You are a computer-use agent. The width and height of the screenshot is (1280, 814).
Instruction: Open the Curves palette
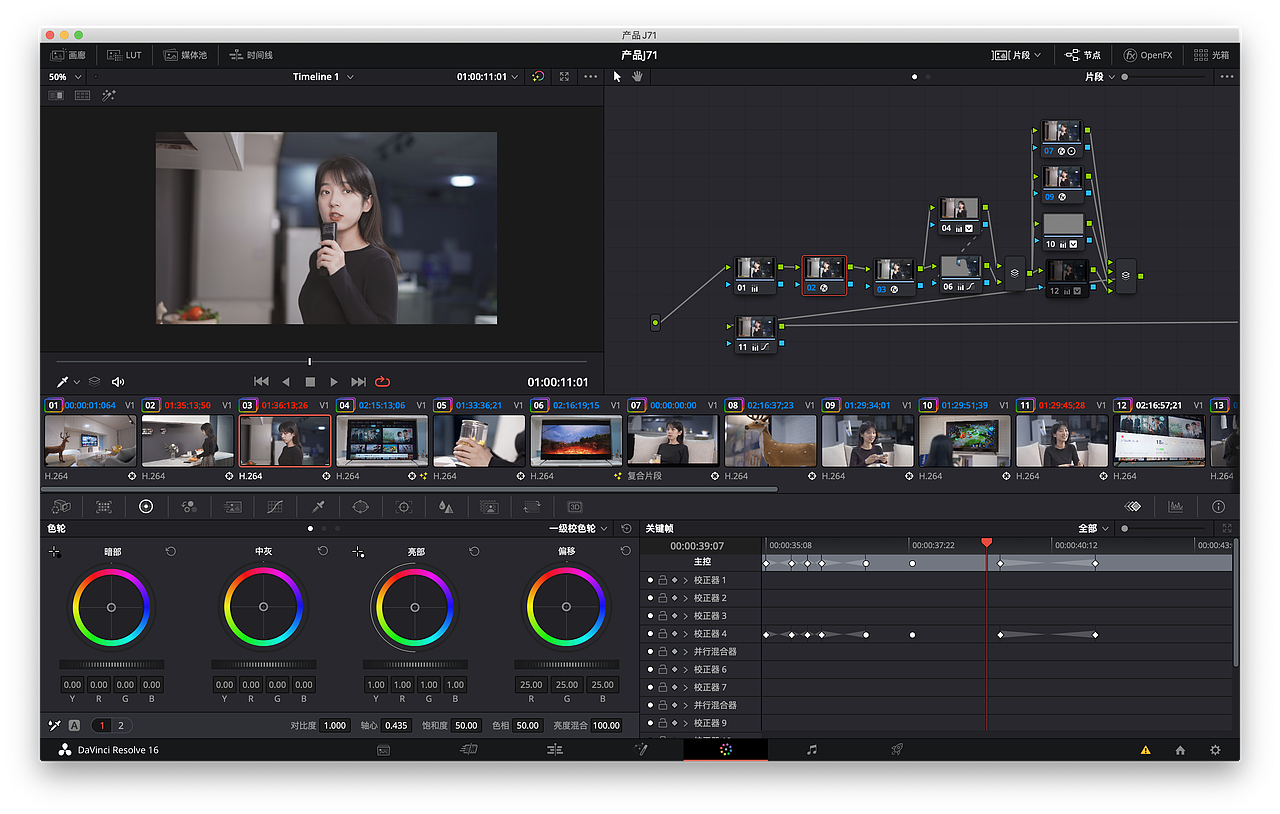tap(275, 507)
